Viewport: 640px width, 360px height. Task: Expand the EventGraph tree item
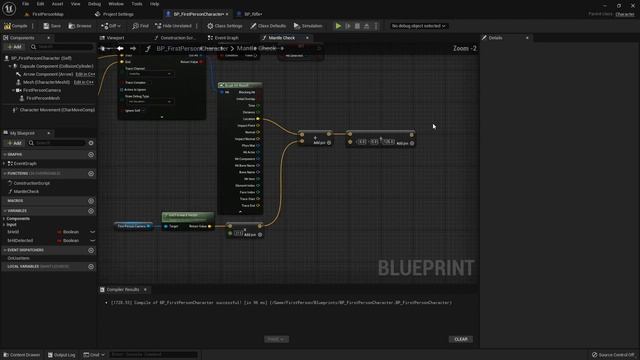4,163
